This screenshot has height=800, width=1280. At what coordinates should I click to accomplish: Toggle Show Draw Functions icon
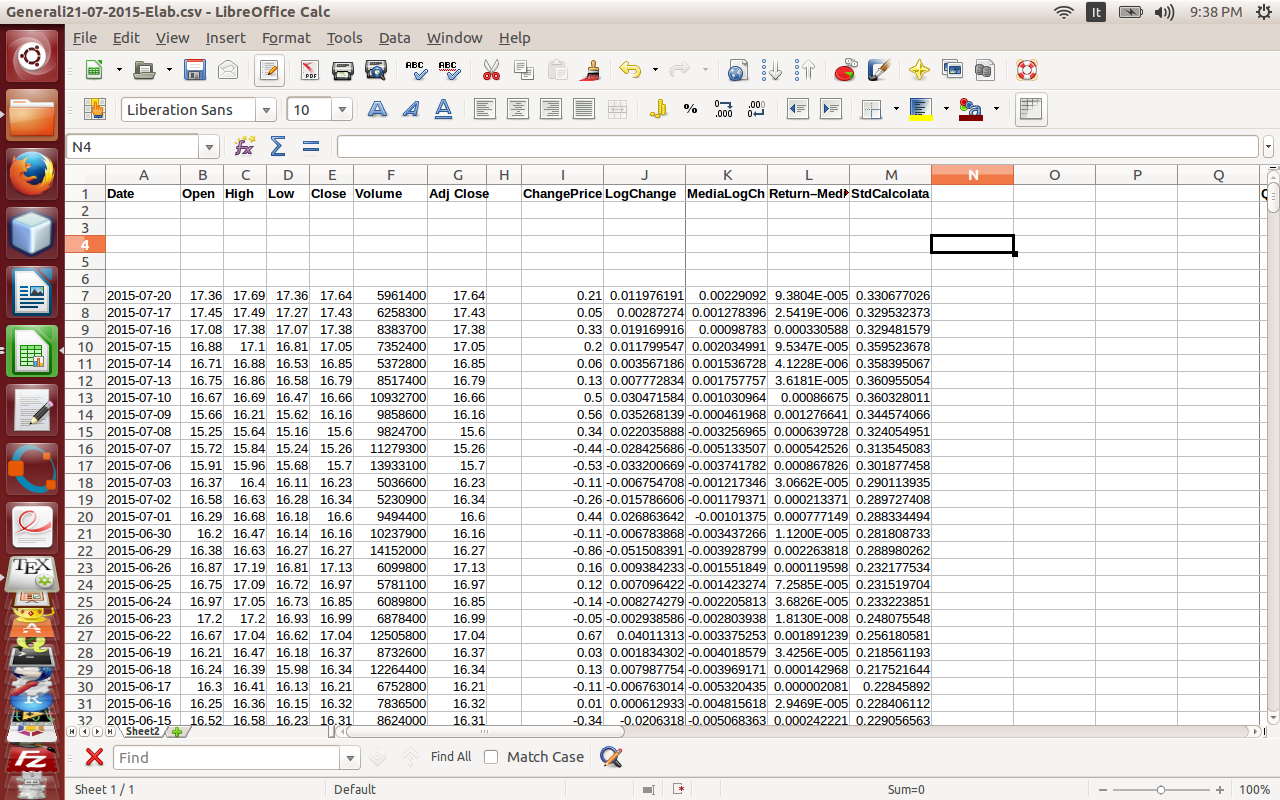point(878,70)
